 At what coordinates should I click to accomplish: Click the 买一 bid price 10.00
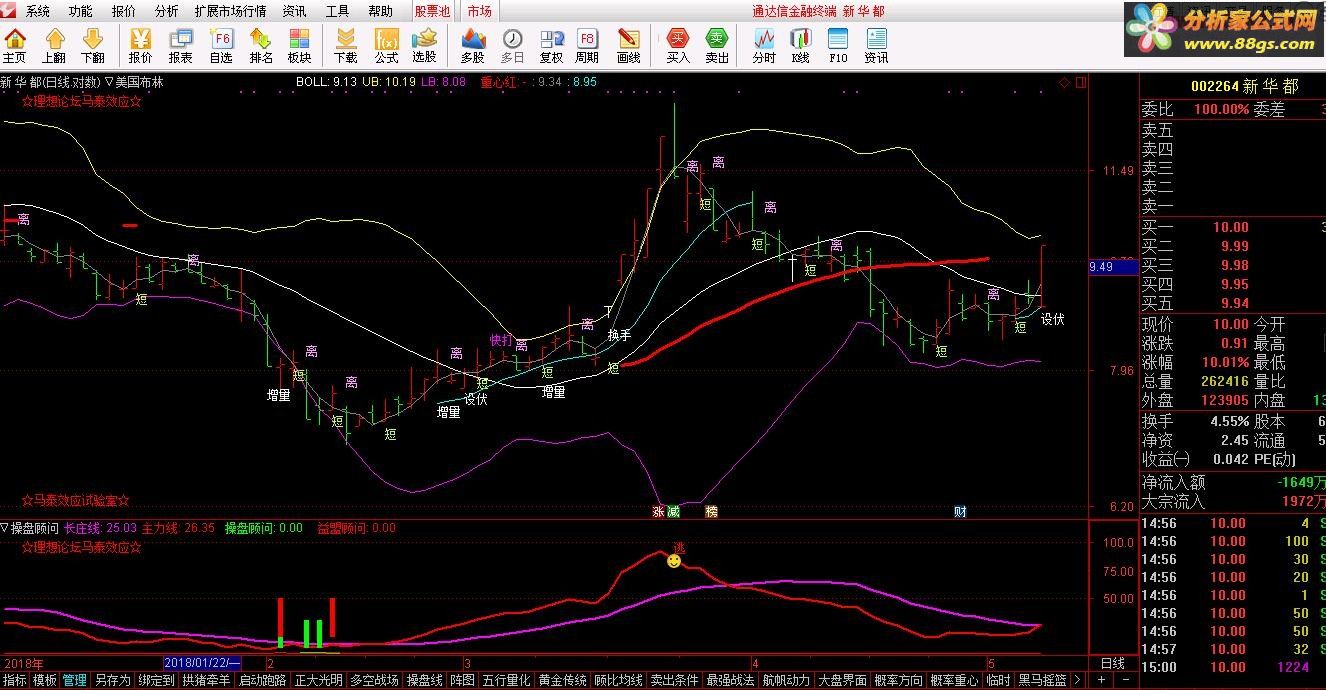click(x=1231, y=227)
